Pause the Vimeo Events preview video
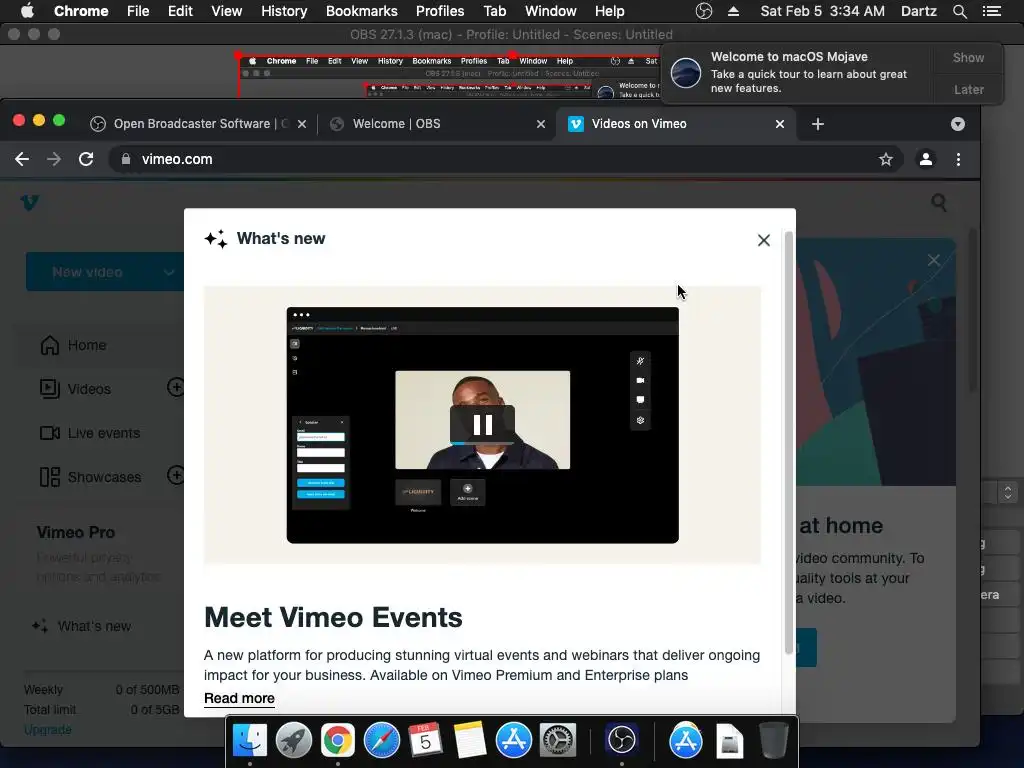 tap(483, 424)
